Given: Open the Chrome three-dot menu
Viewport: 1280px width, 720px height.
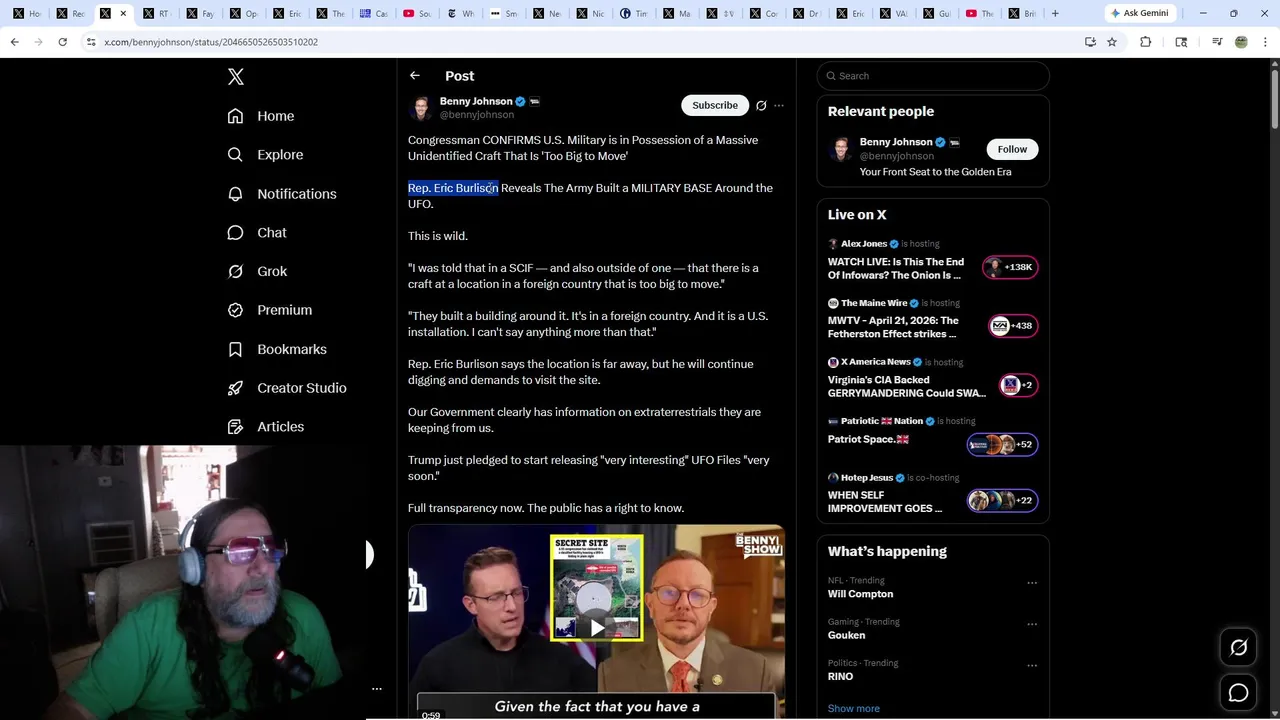Looking at the screenshot, I should point(1265,42).
